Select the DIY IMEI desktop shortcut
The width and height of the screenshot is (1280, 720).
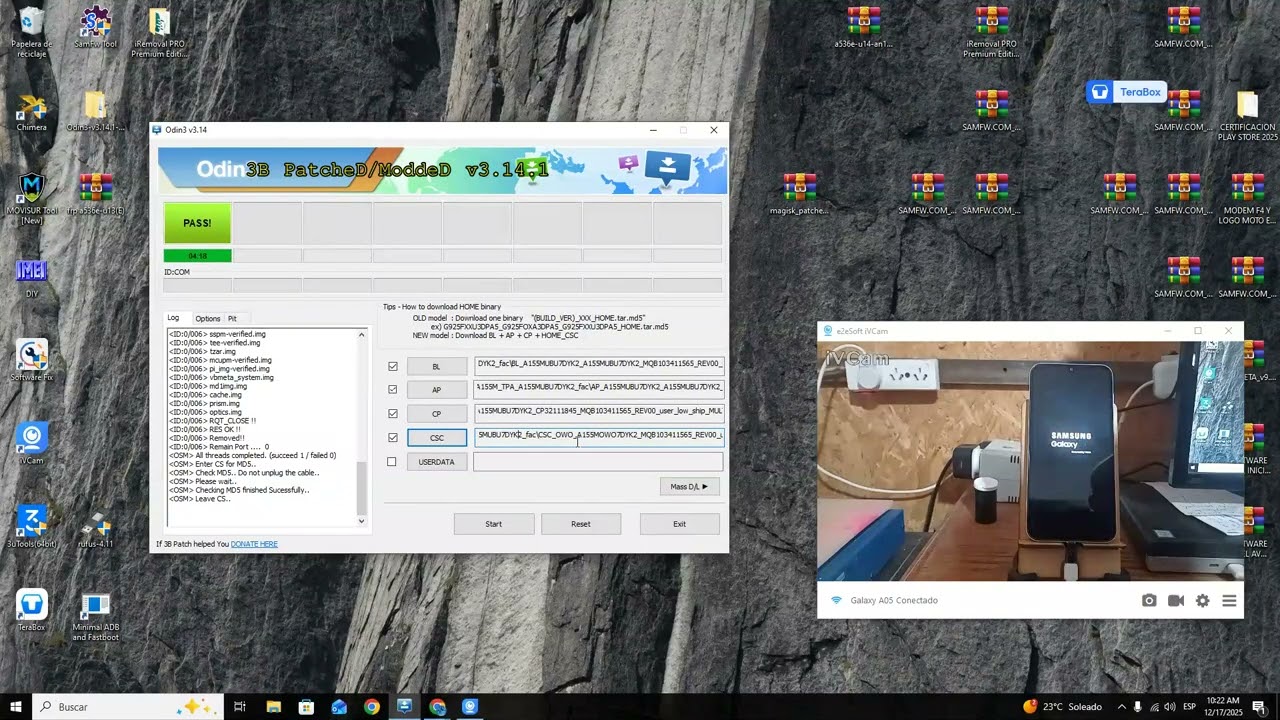[x=31, y=277]
